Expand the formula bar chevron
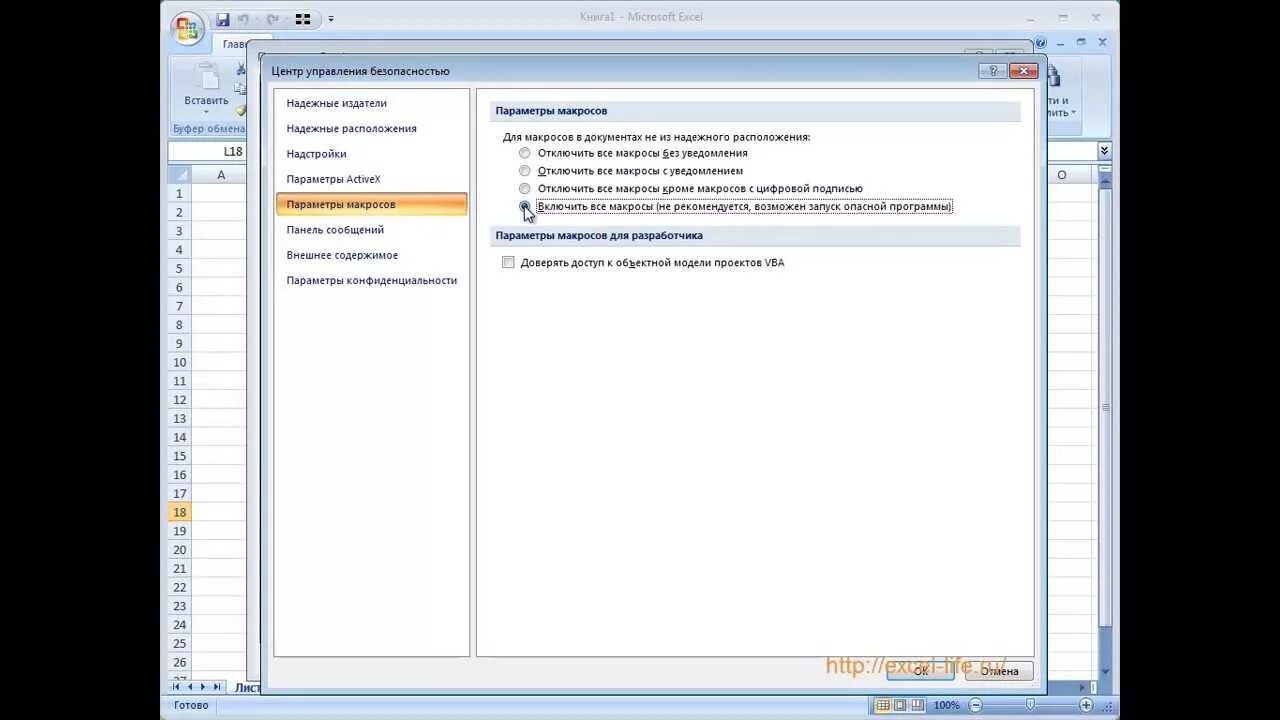 click(x=1104, y=151)
